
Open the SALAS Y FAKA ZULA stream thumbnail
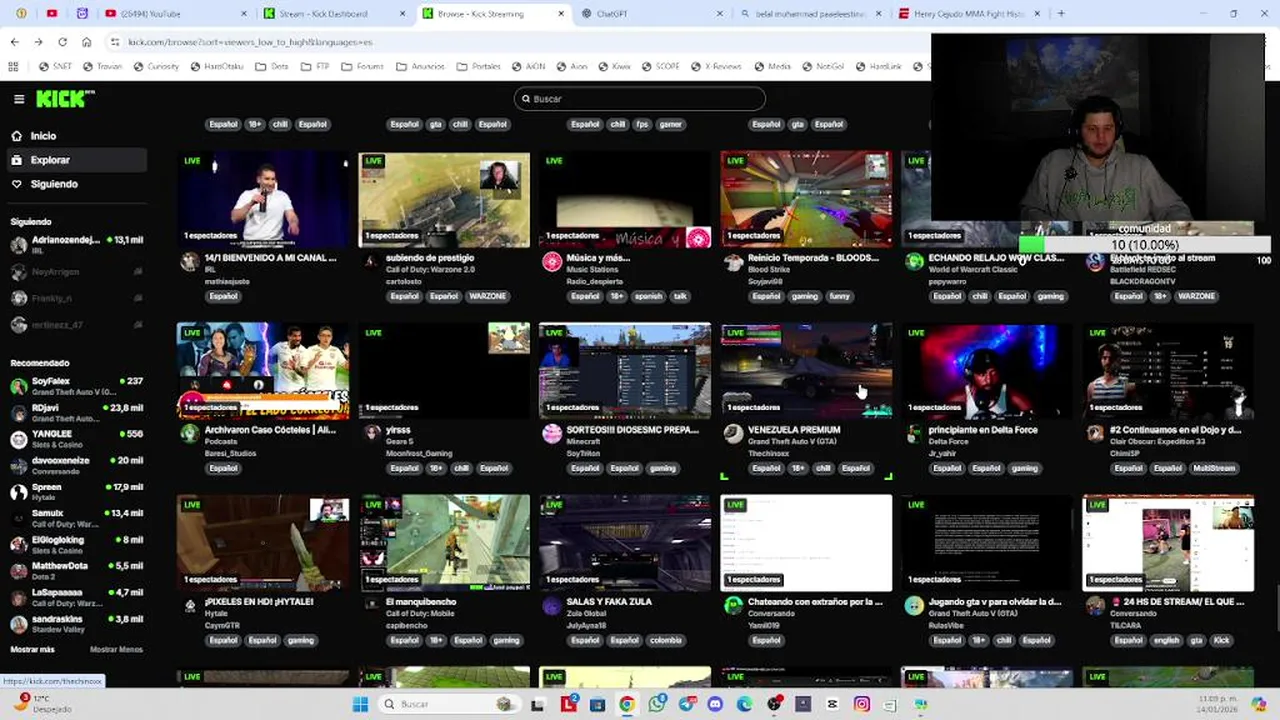coord(625,543)
